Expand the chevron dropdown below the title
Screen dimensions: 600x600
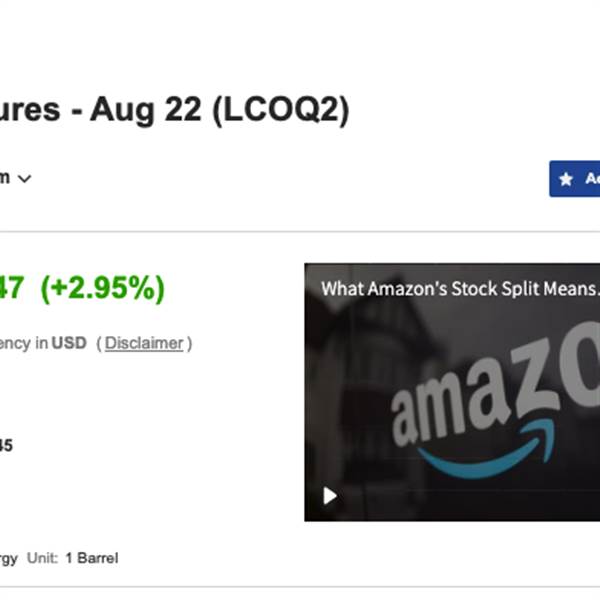[25, 179]
